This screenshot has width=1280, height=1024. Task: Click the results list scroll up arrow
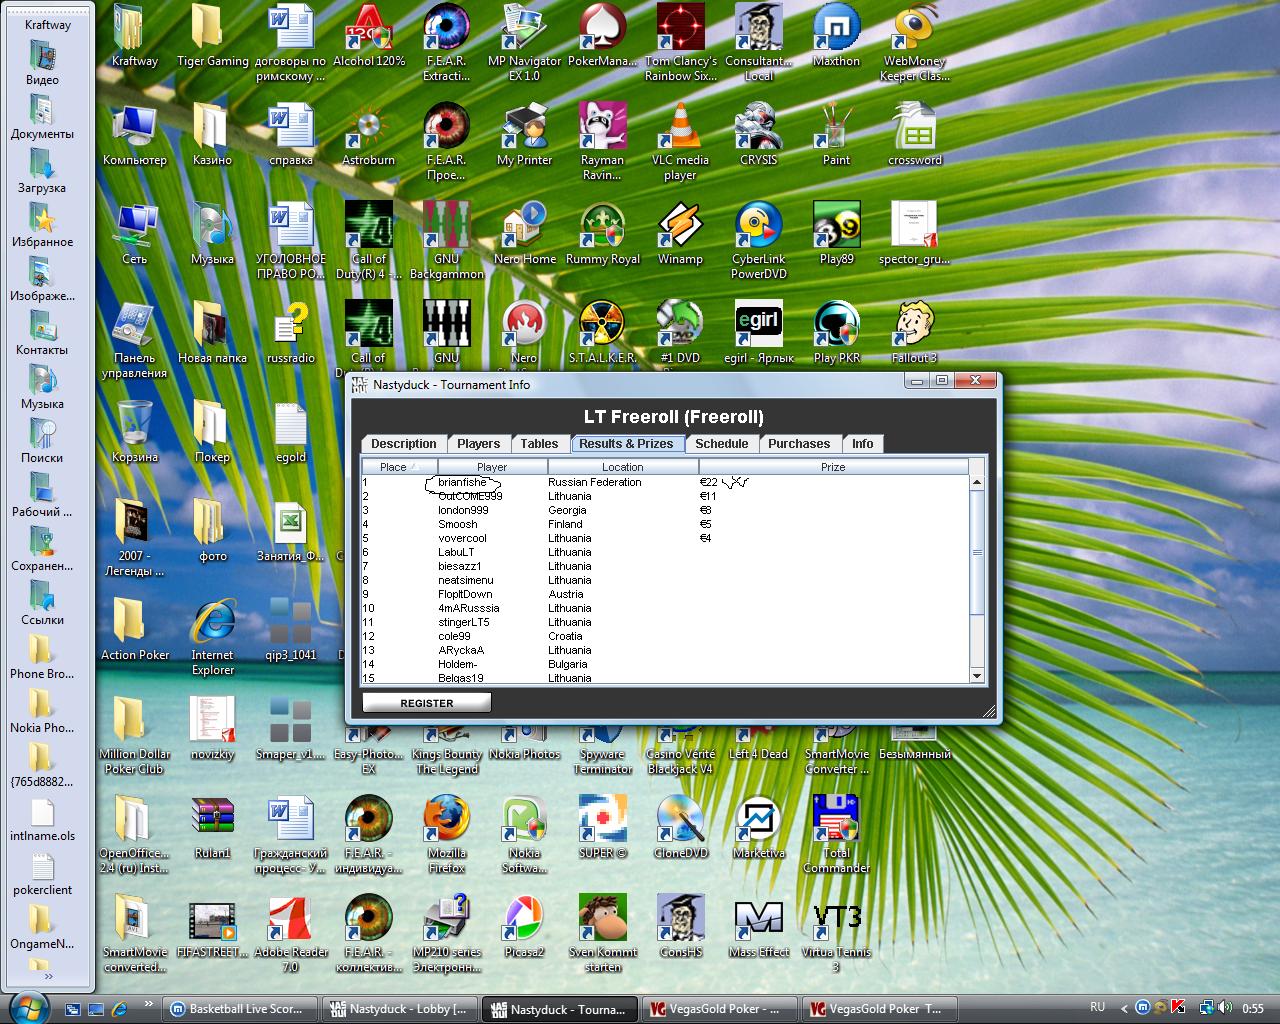pyautogui.click(x=977, y=483)
